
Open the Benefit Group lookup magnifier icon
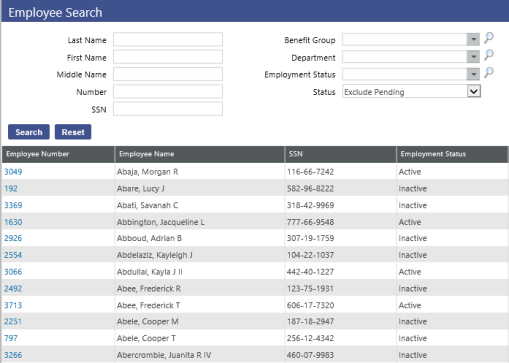pos(489,38)
